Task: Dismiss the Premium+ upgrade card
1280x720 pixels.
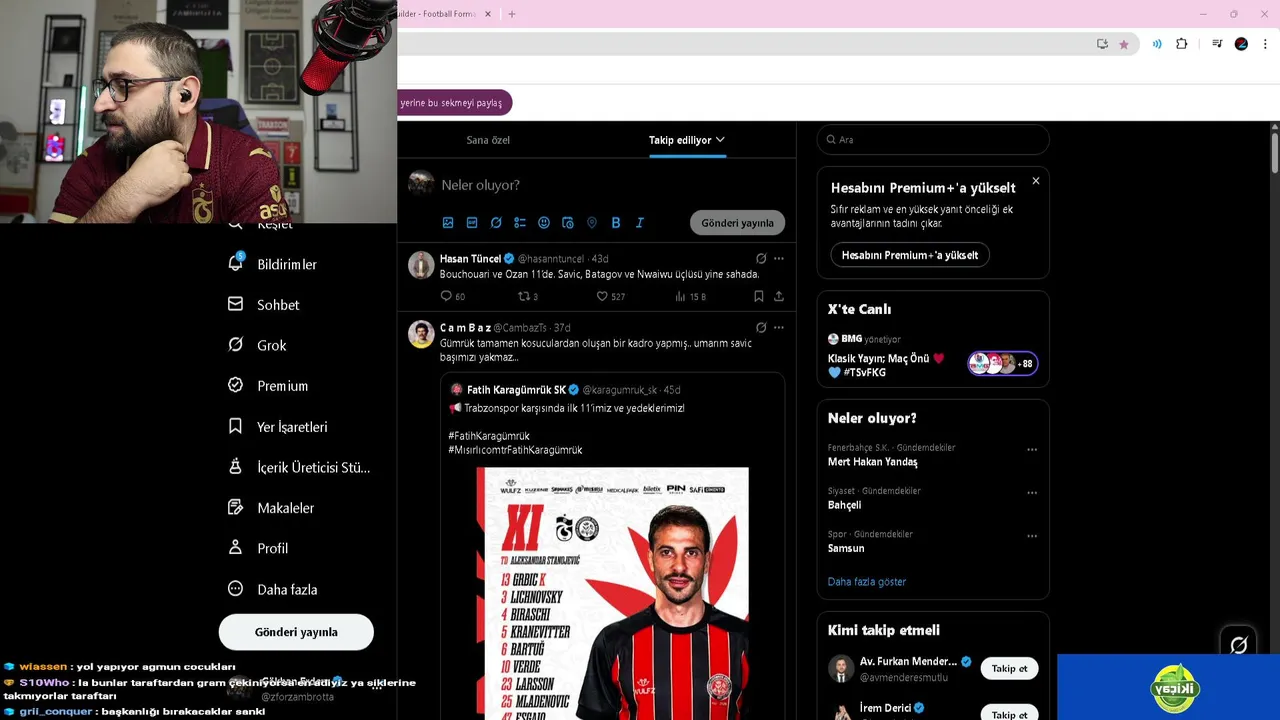Action: 1036,181
